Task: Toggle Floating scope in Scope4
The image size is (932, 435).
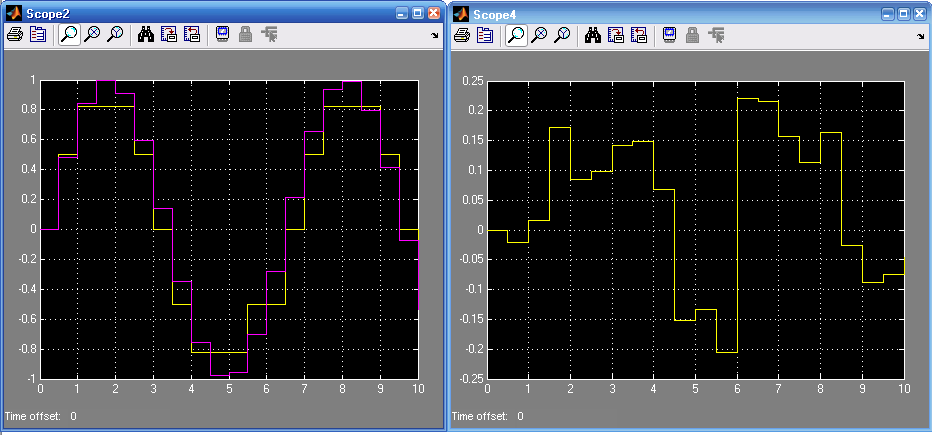Action: point(670,35)
